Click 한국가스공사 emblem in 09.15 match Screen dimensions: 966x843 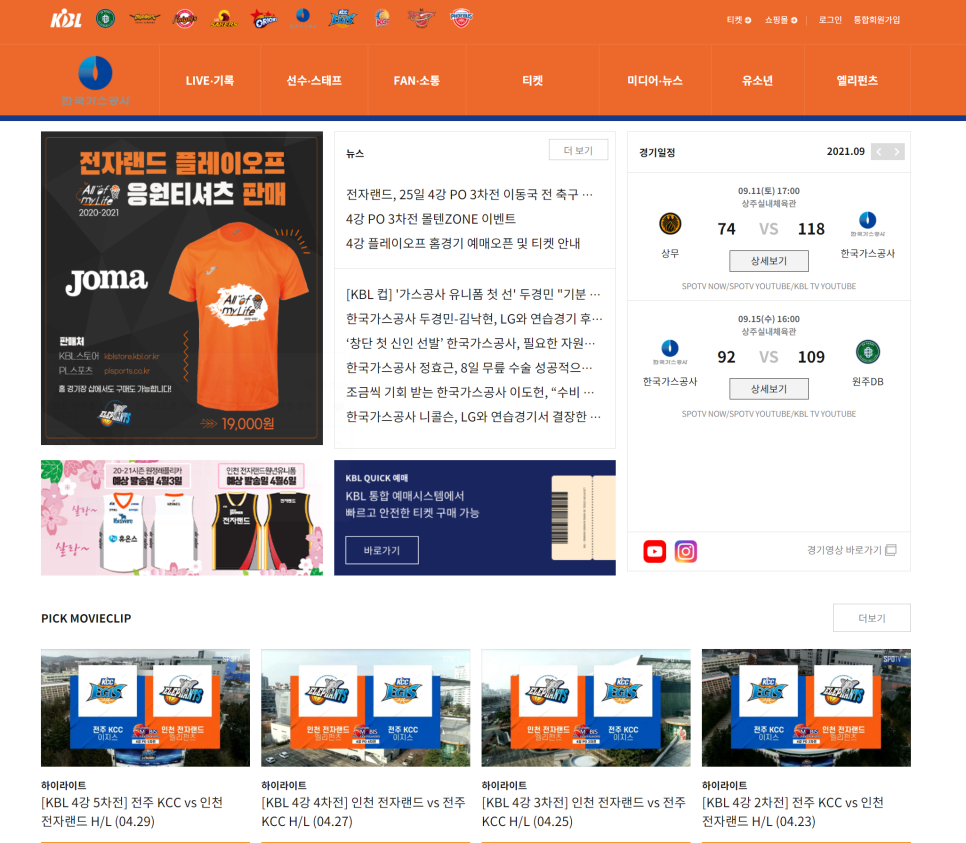tap(670, 352)
